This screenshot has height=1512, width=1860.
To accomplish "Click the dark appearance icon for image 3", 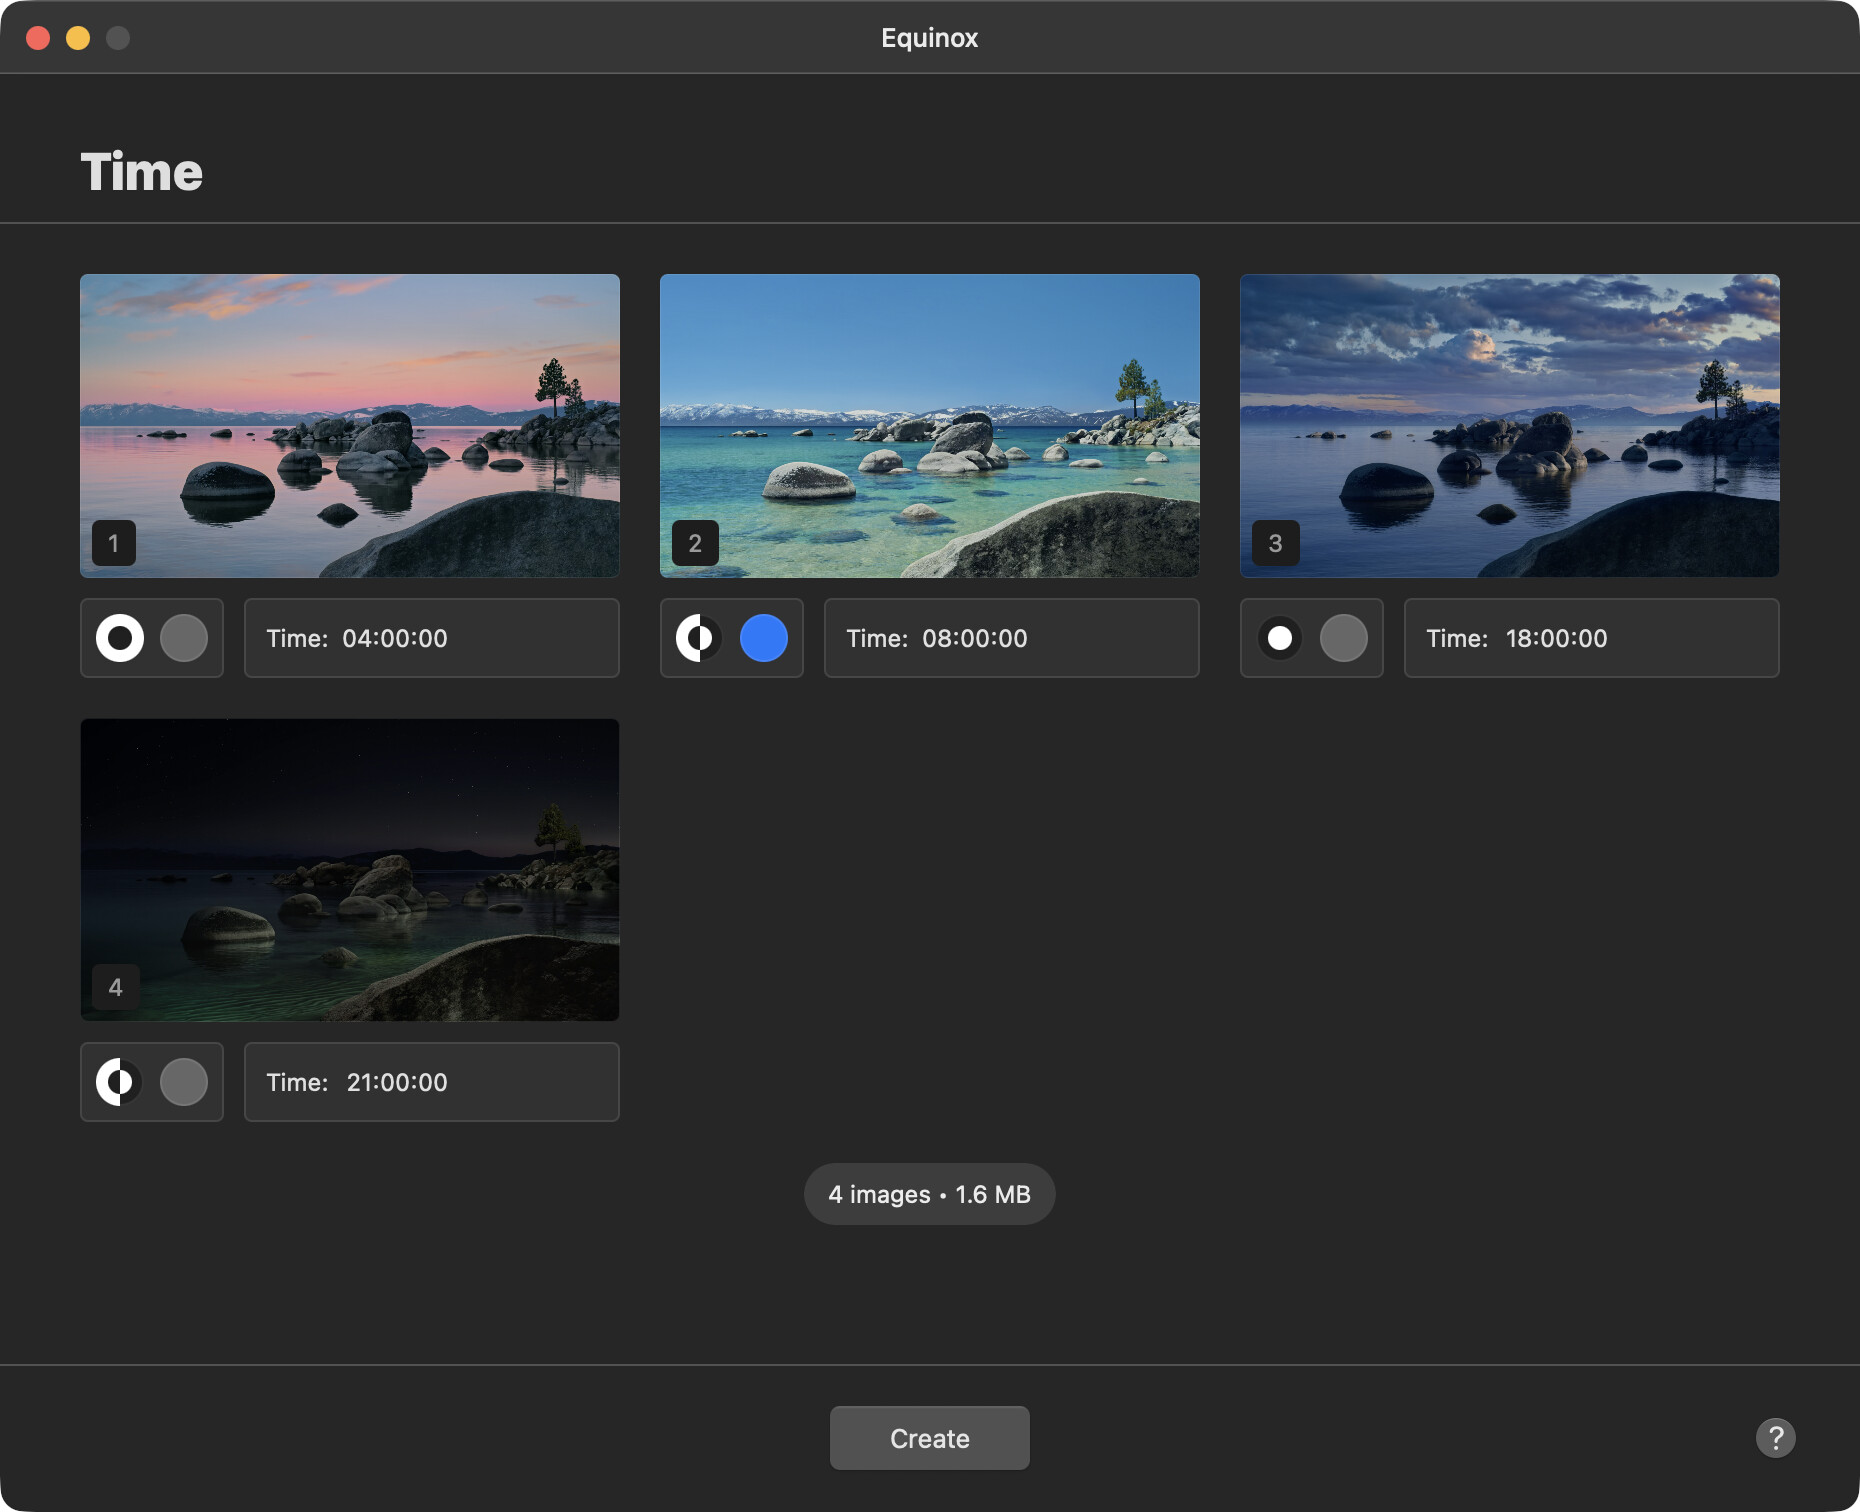I will click(x=1279, y=638).
